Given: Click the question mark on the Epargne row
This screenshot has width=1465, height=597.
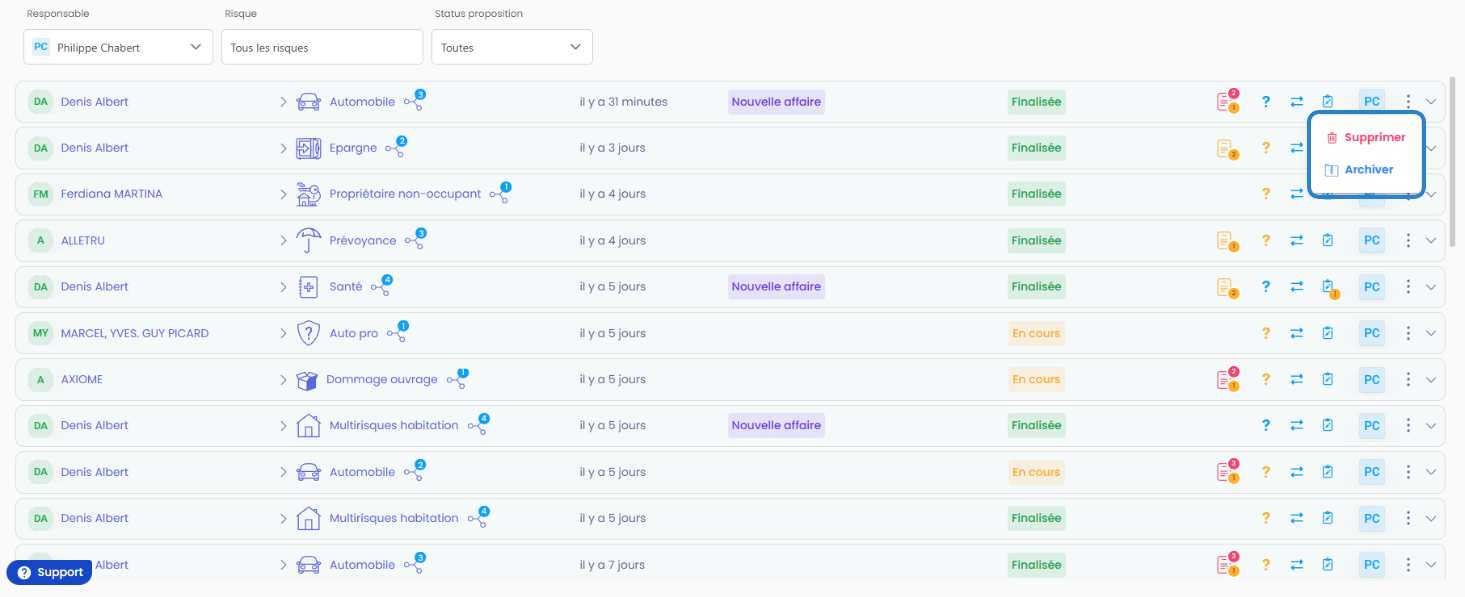Looking at the screenshot, I should tap(1265, 148).
